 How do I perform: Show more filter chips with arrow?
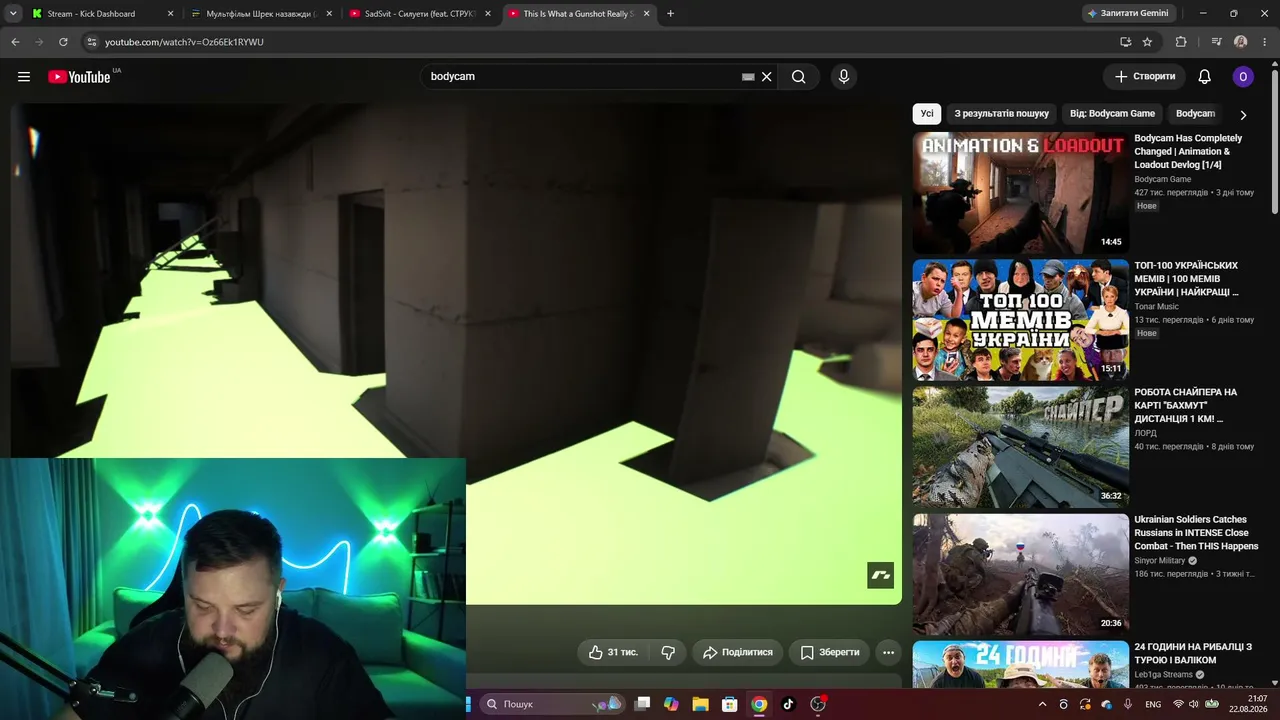(x=1243, y=115)
